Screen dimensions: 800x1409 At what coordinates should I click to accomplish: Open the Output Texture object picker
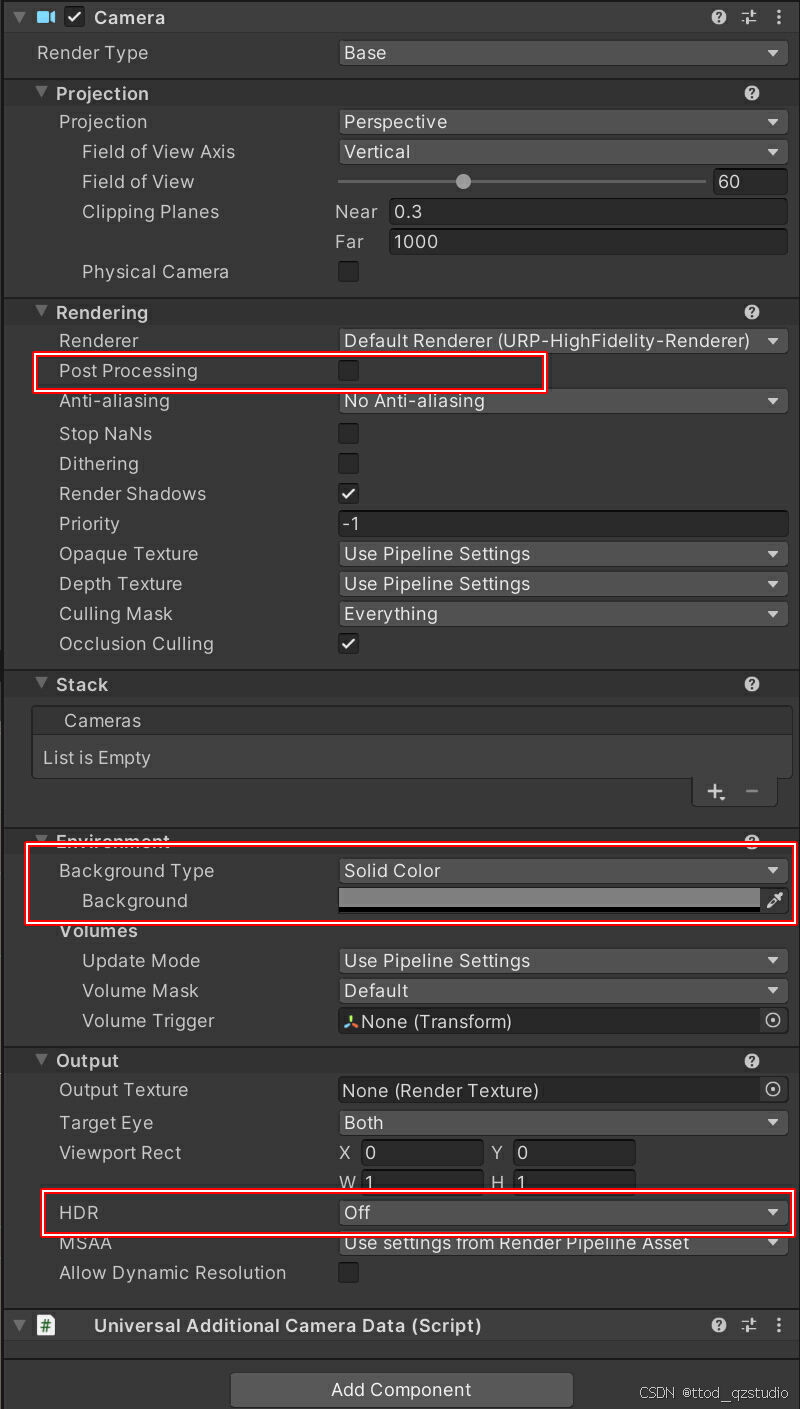pyautogui.click(x=771, y=1090)
